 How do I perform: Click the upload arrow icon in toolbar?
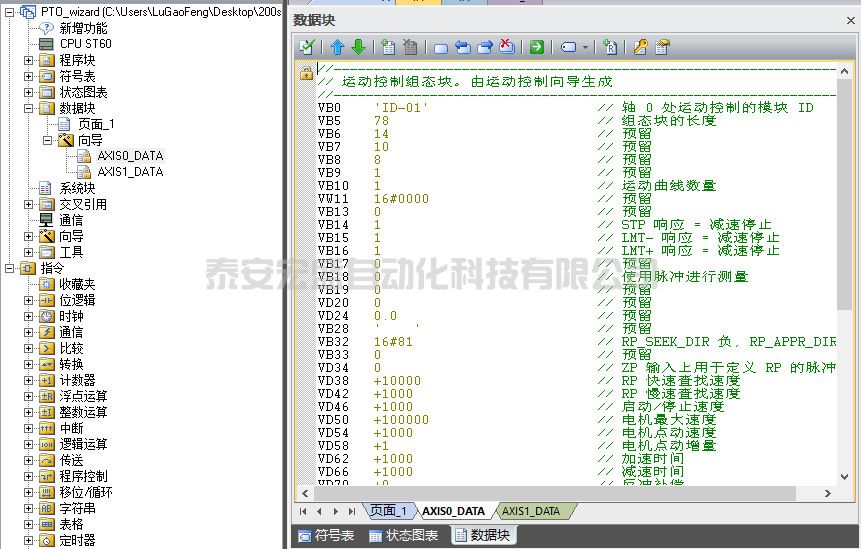click(x=337, y=47)
